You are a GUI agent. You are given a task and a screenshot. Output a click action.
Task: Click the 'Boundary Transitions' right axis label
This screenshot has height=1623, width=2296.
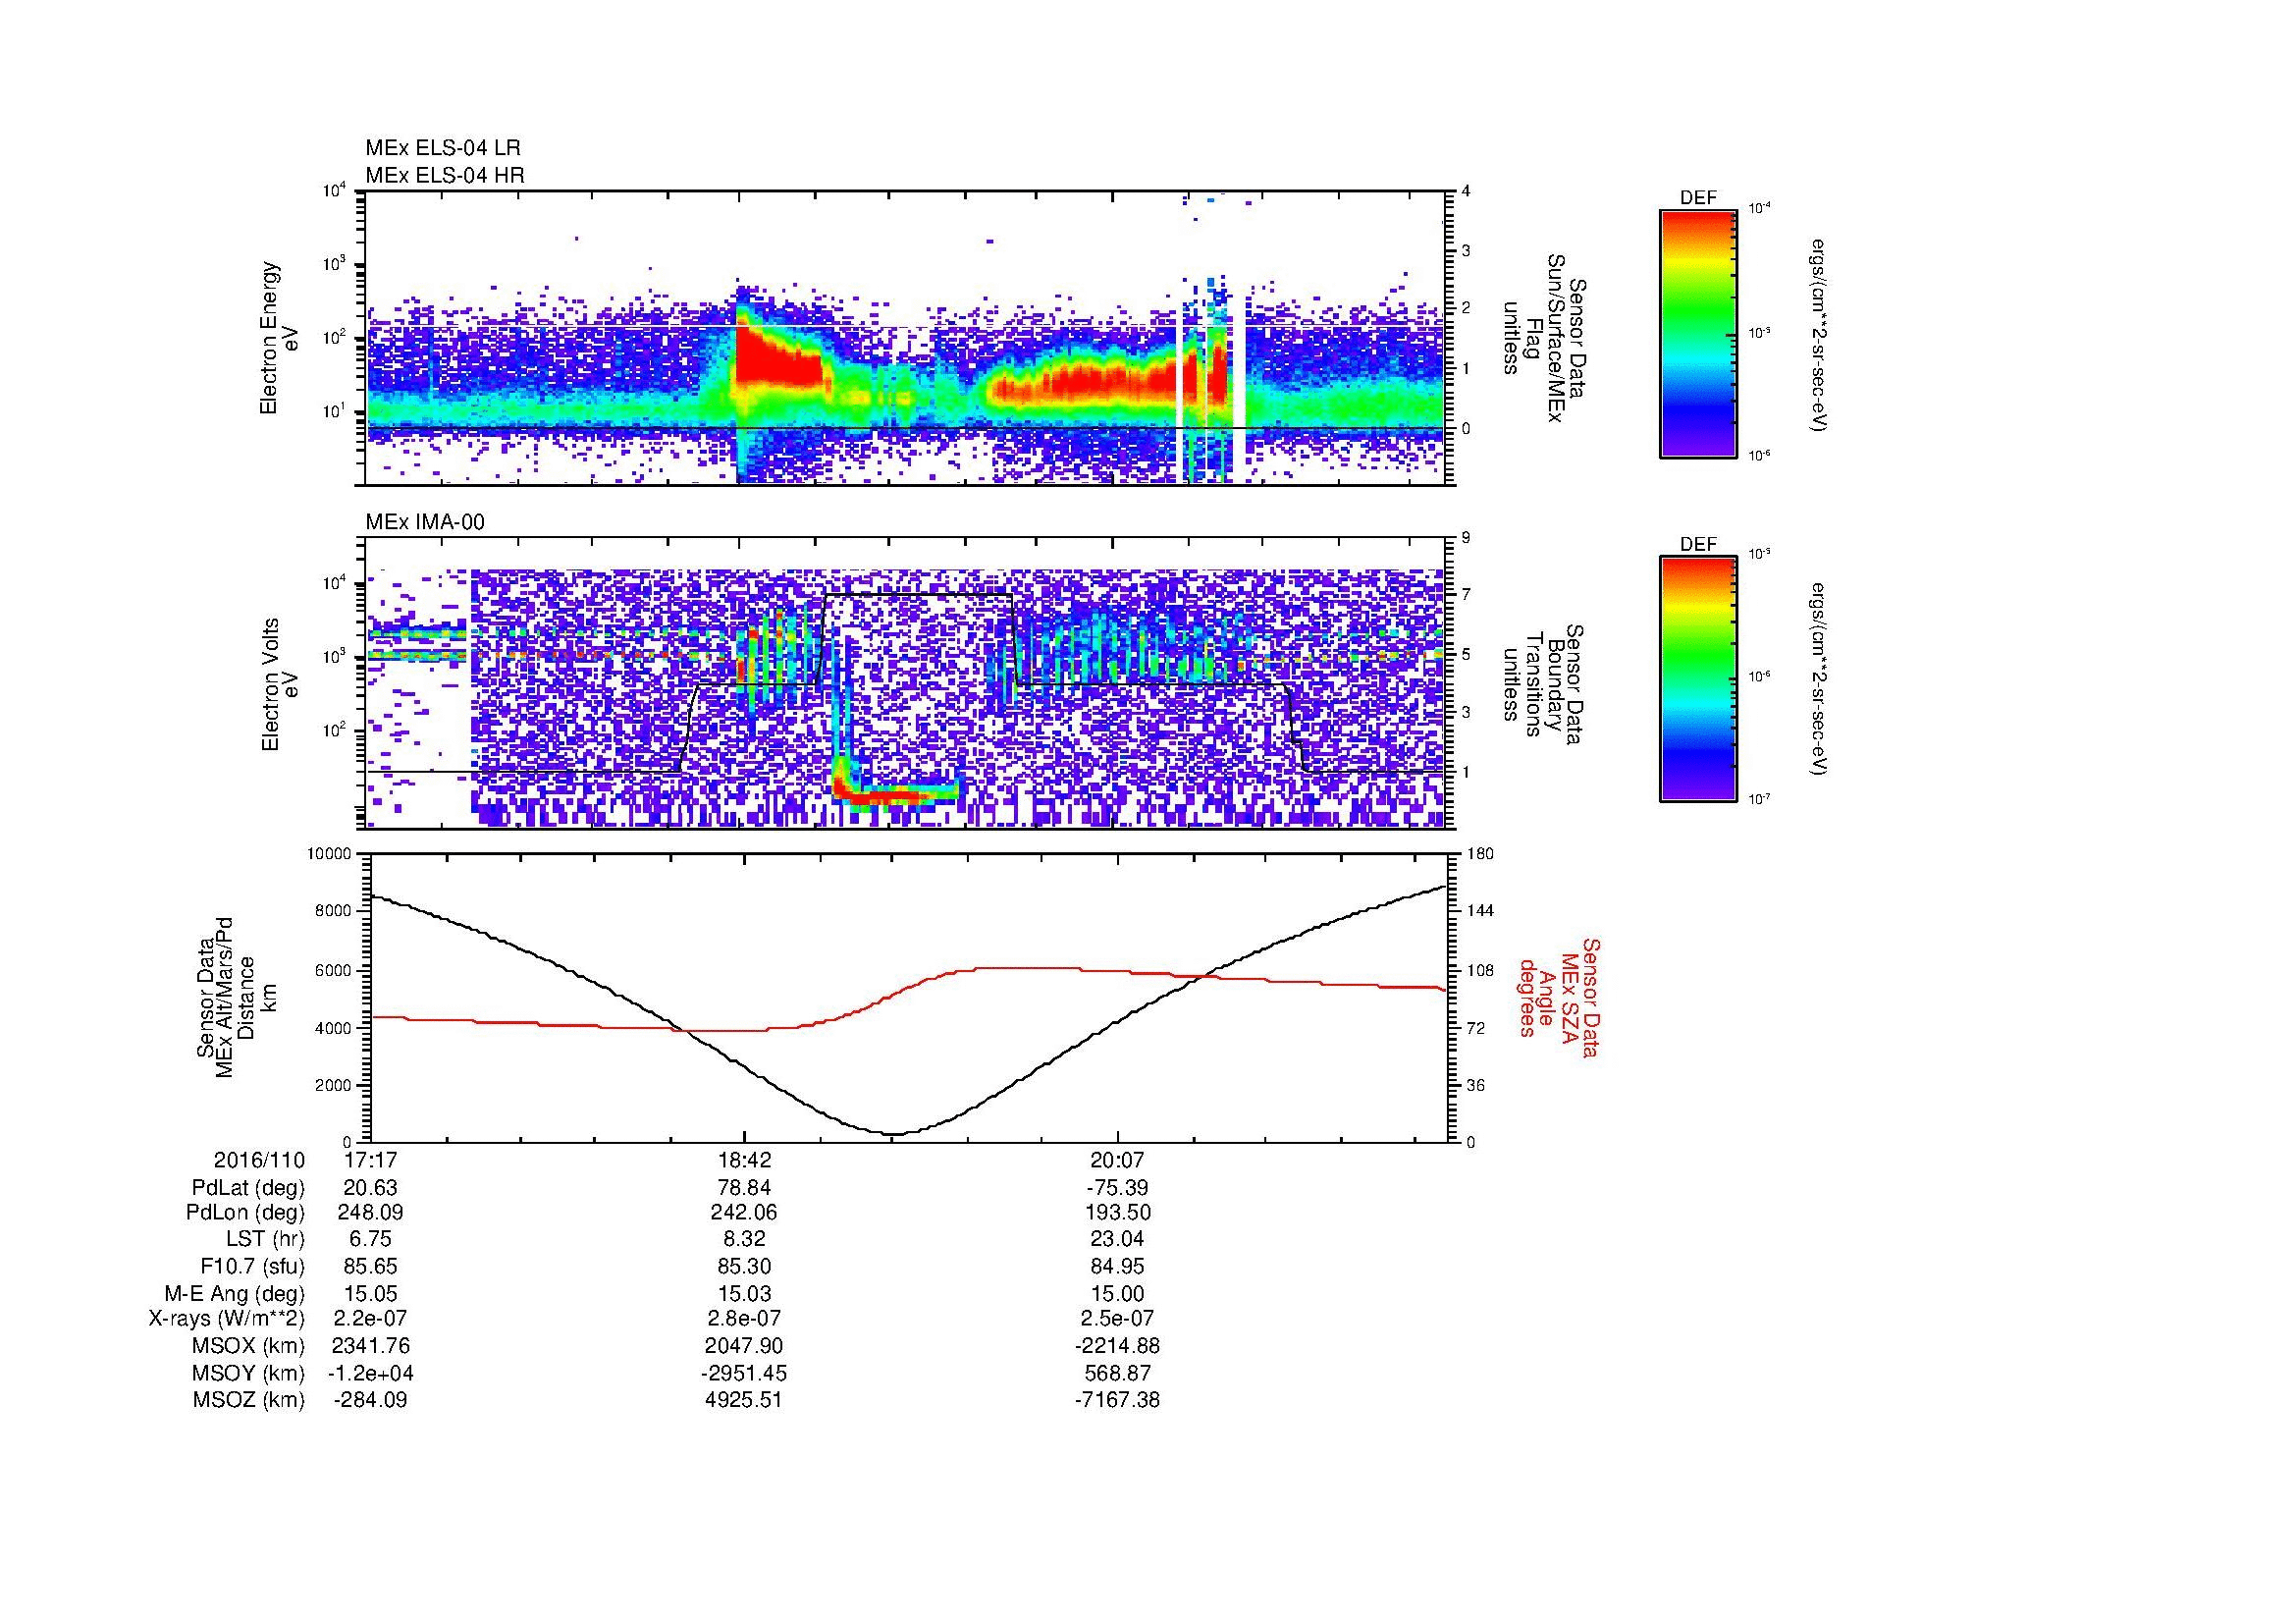point(1544,685)
